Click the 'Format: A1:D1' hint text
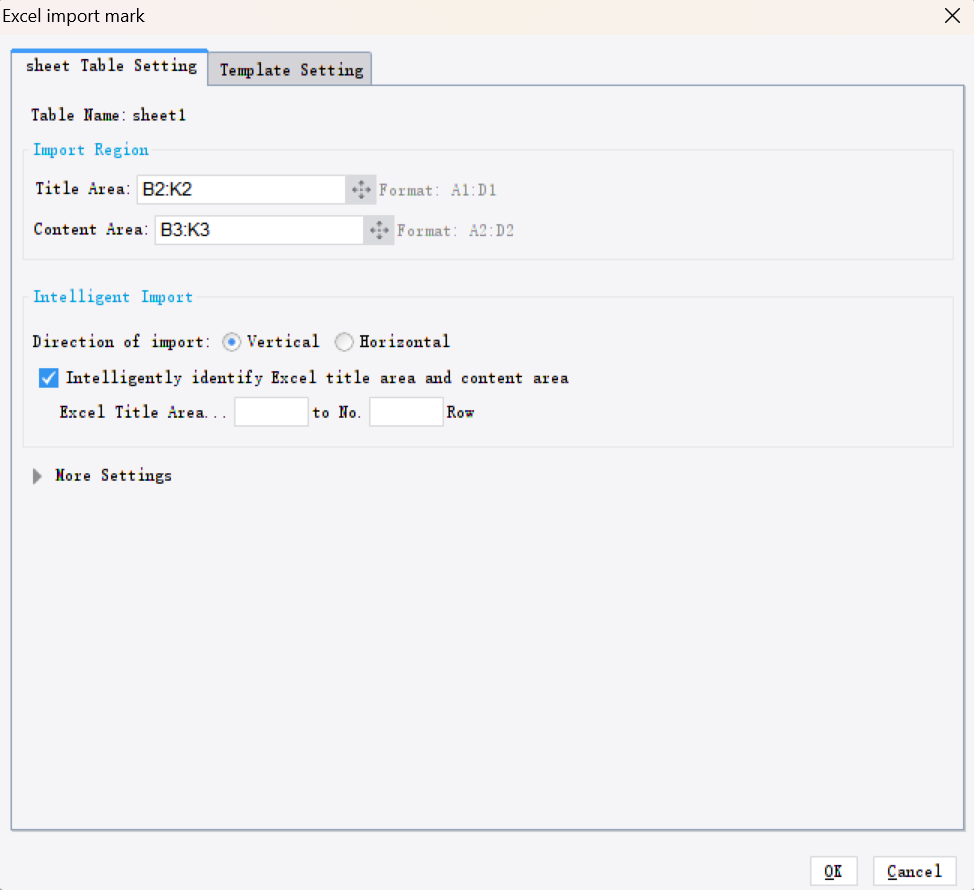 [x=438, y=190]
